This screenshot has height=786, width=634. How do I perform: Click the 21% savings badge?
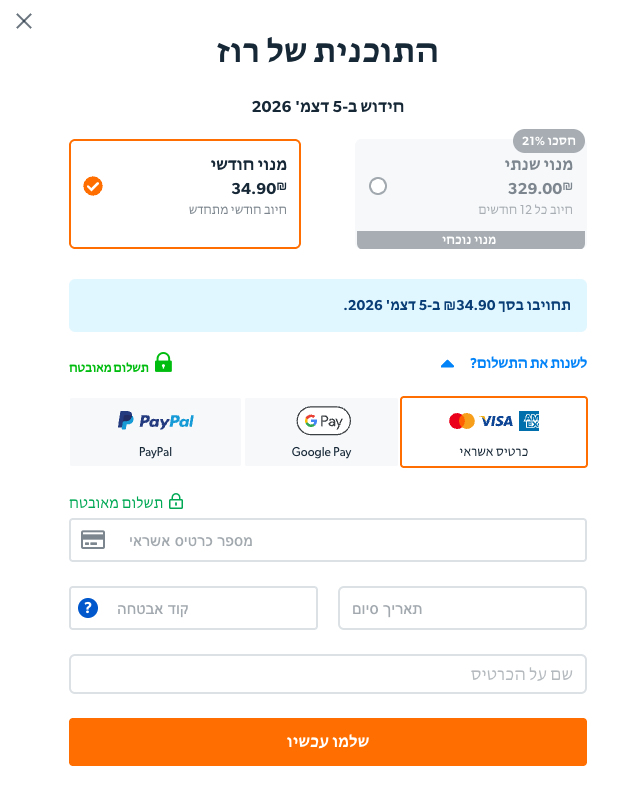[549, 140]
